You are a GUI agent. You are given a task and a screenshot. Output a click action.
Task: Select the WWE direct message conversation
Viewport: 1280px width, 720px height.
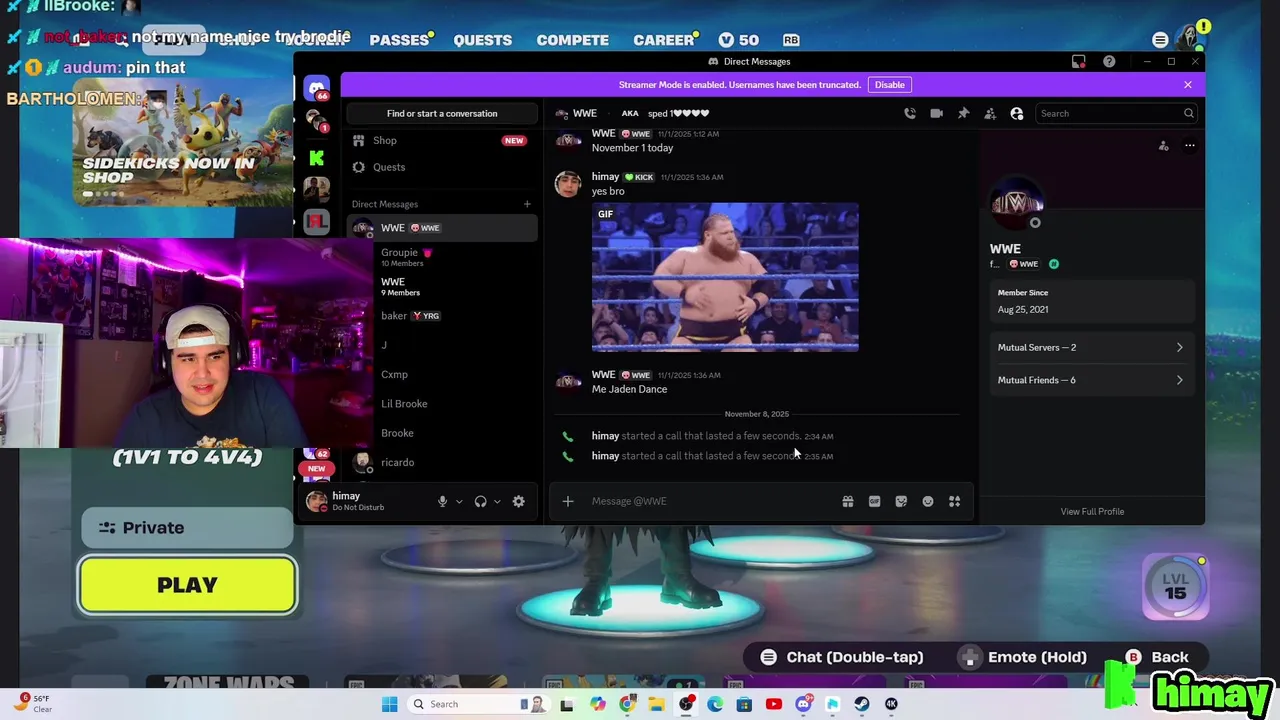(441, 228)
